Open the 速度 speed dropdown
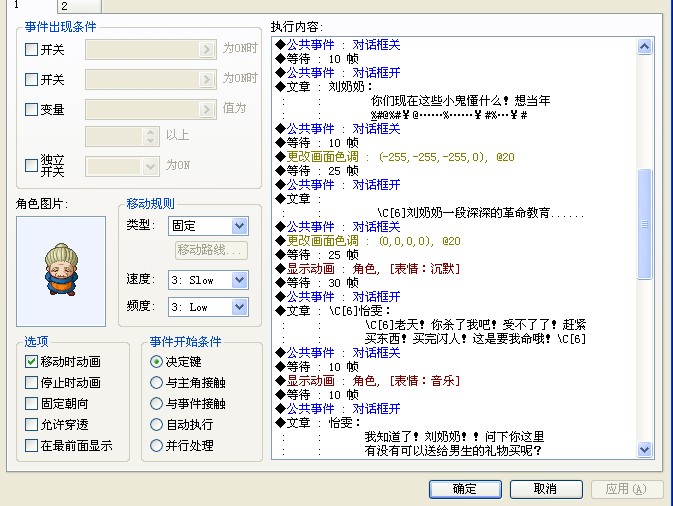This screenshot has height=506, width=673. tap(239, 280)
